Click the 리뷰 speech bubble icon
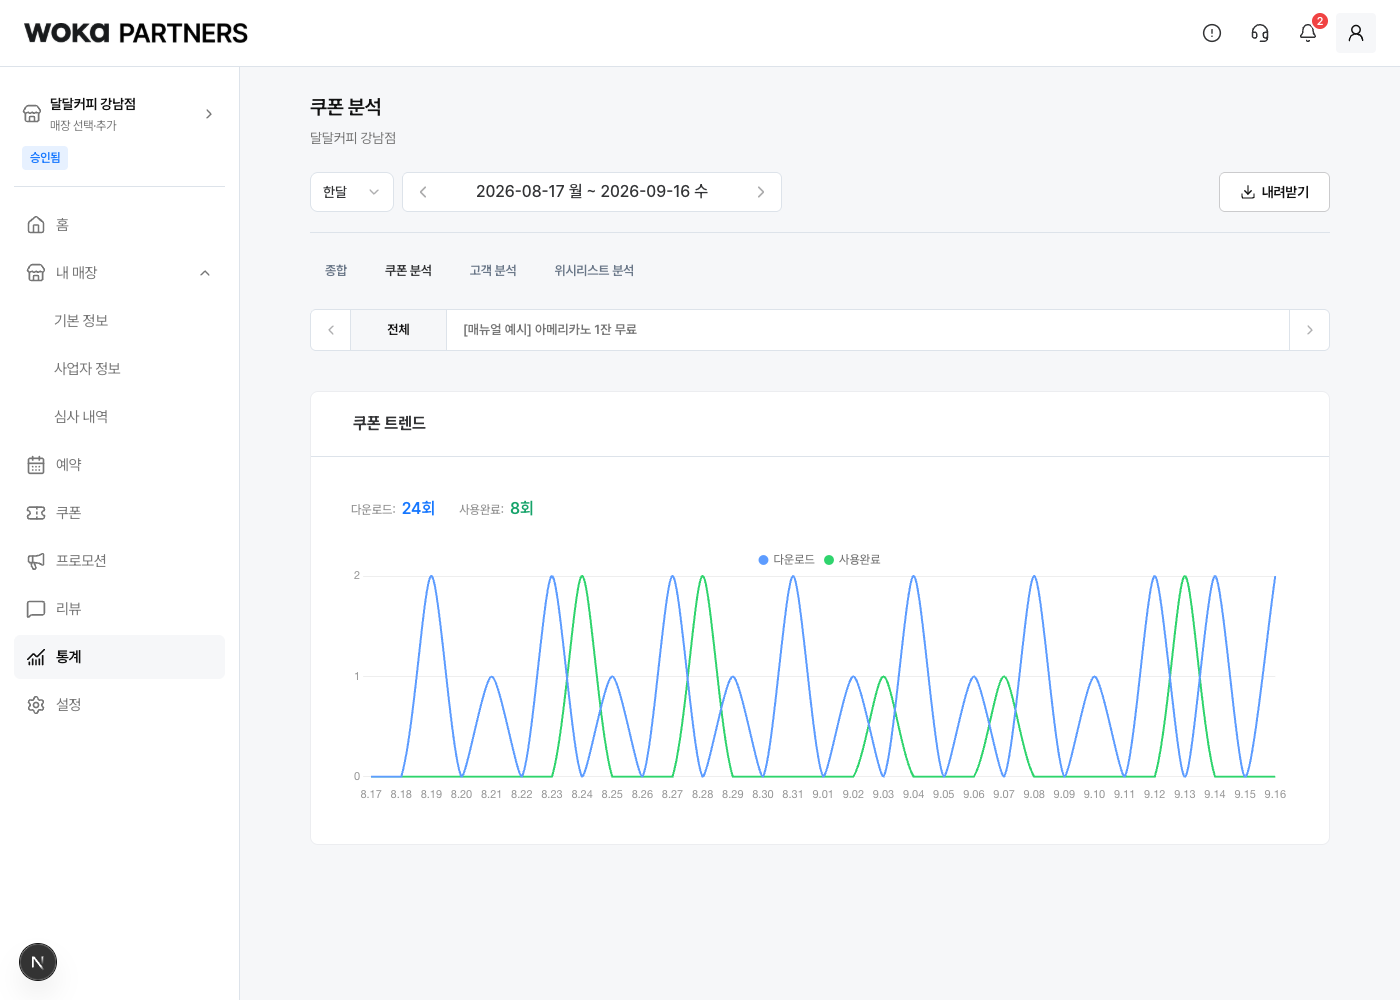The height and width of the screenshot is (1000, 1400). (36, 609)
